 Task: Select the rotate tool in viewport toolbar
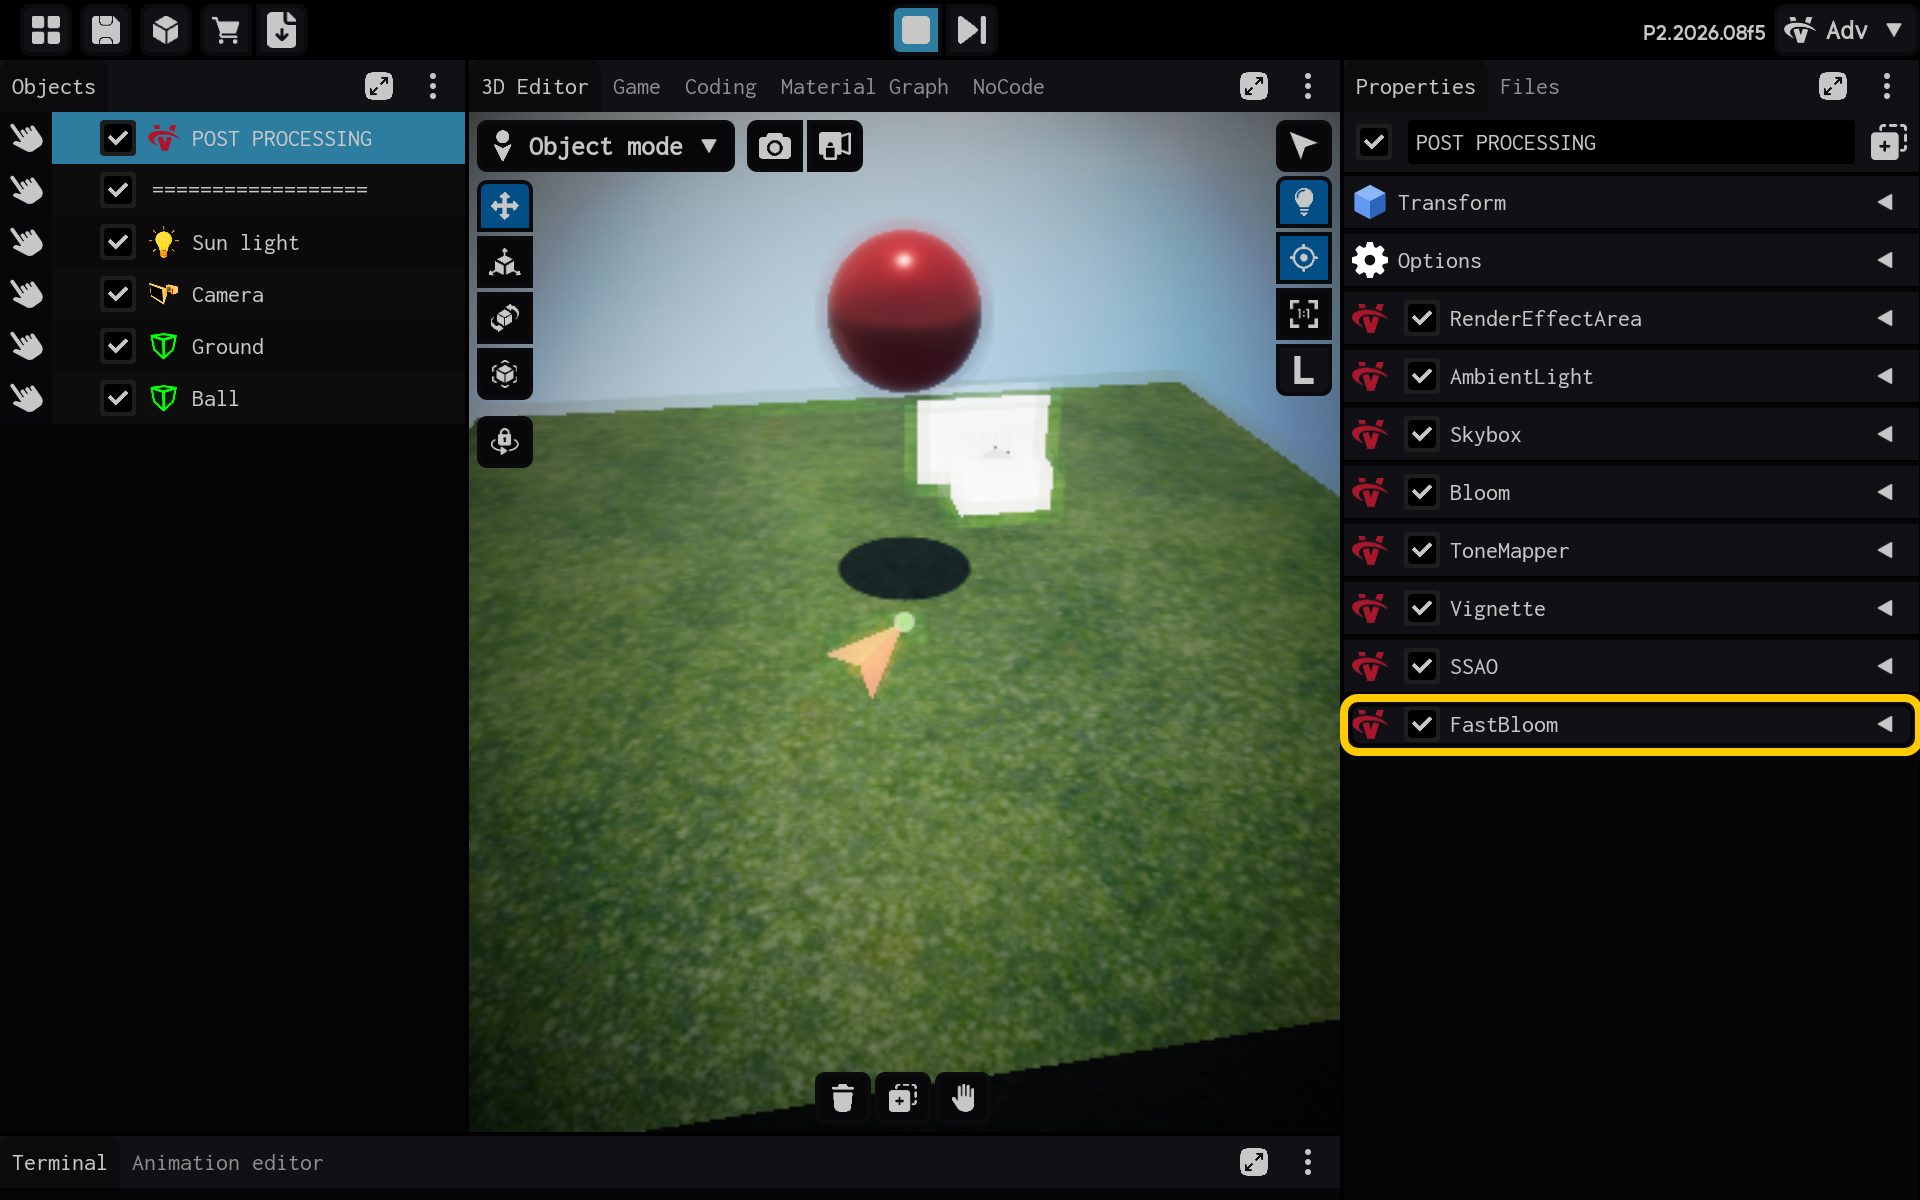505,318
